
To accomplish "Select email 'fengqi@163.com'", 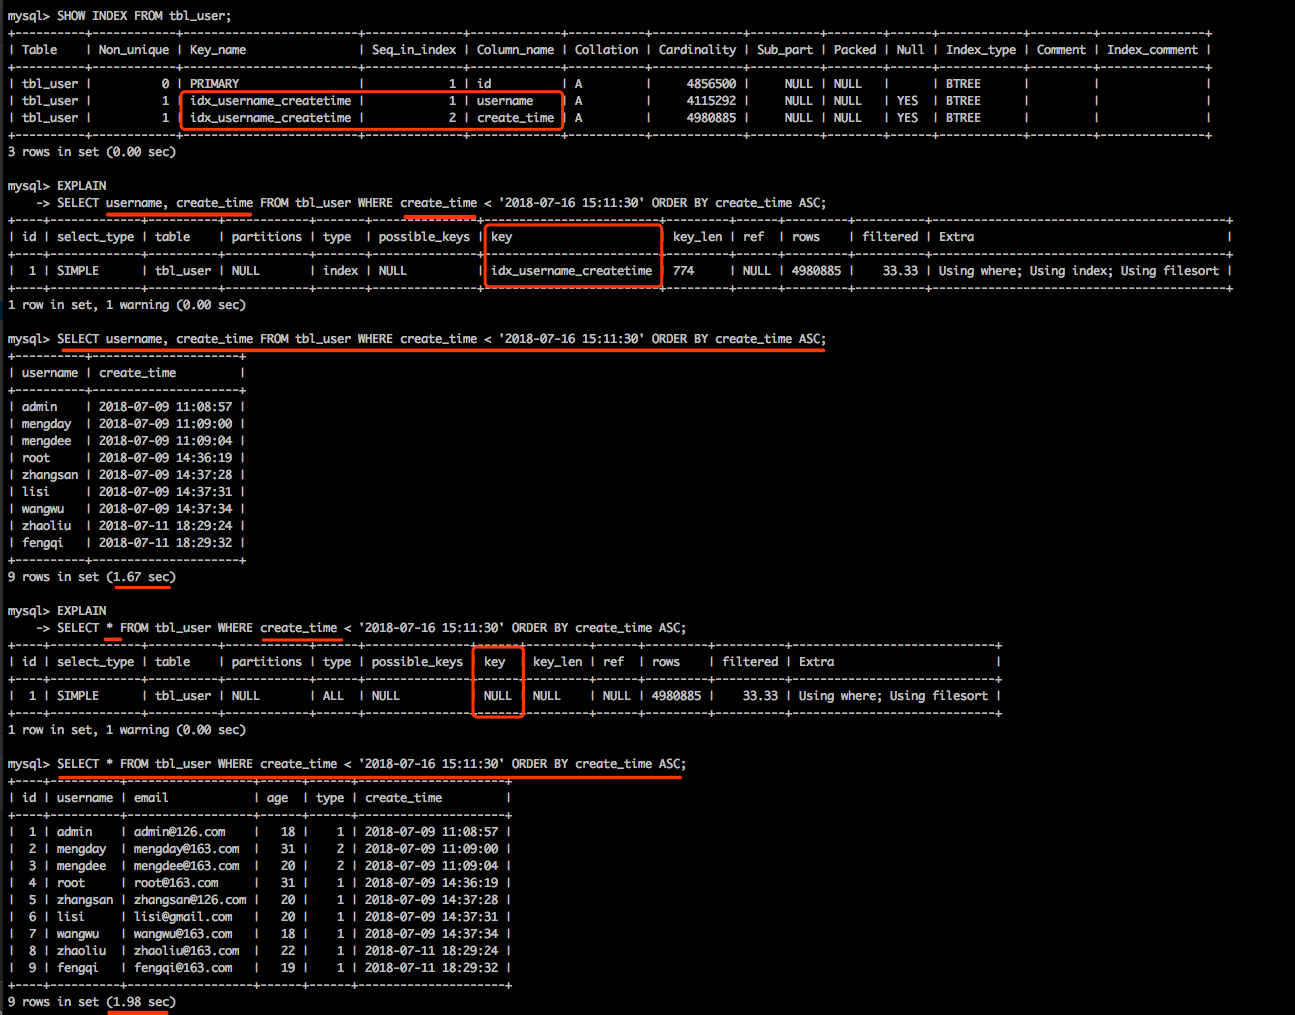I will [x=183, y=968].
